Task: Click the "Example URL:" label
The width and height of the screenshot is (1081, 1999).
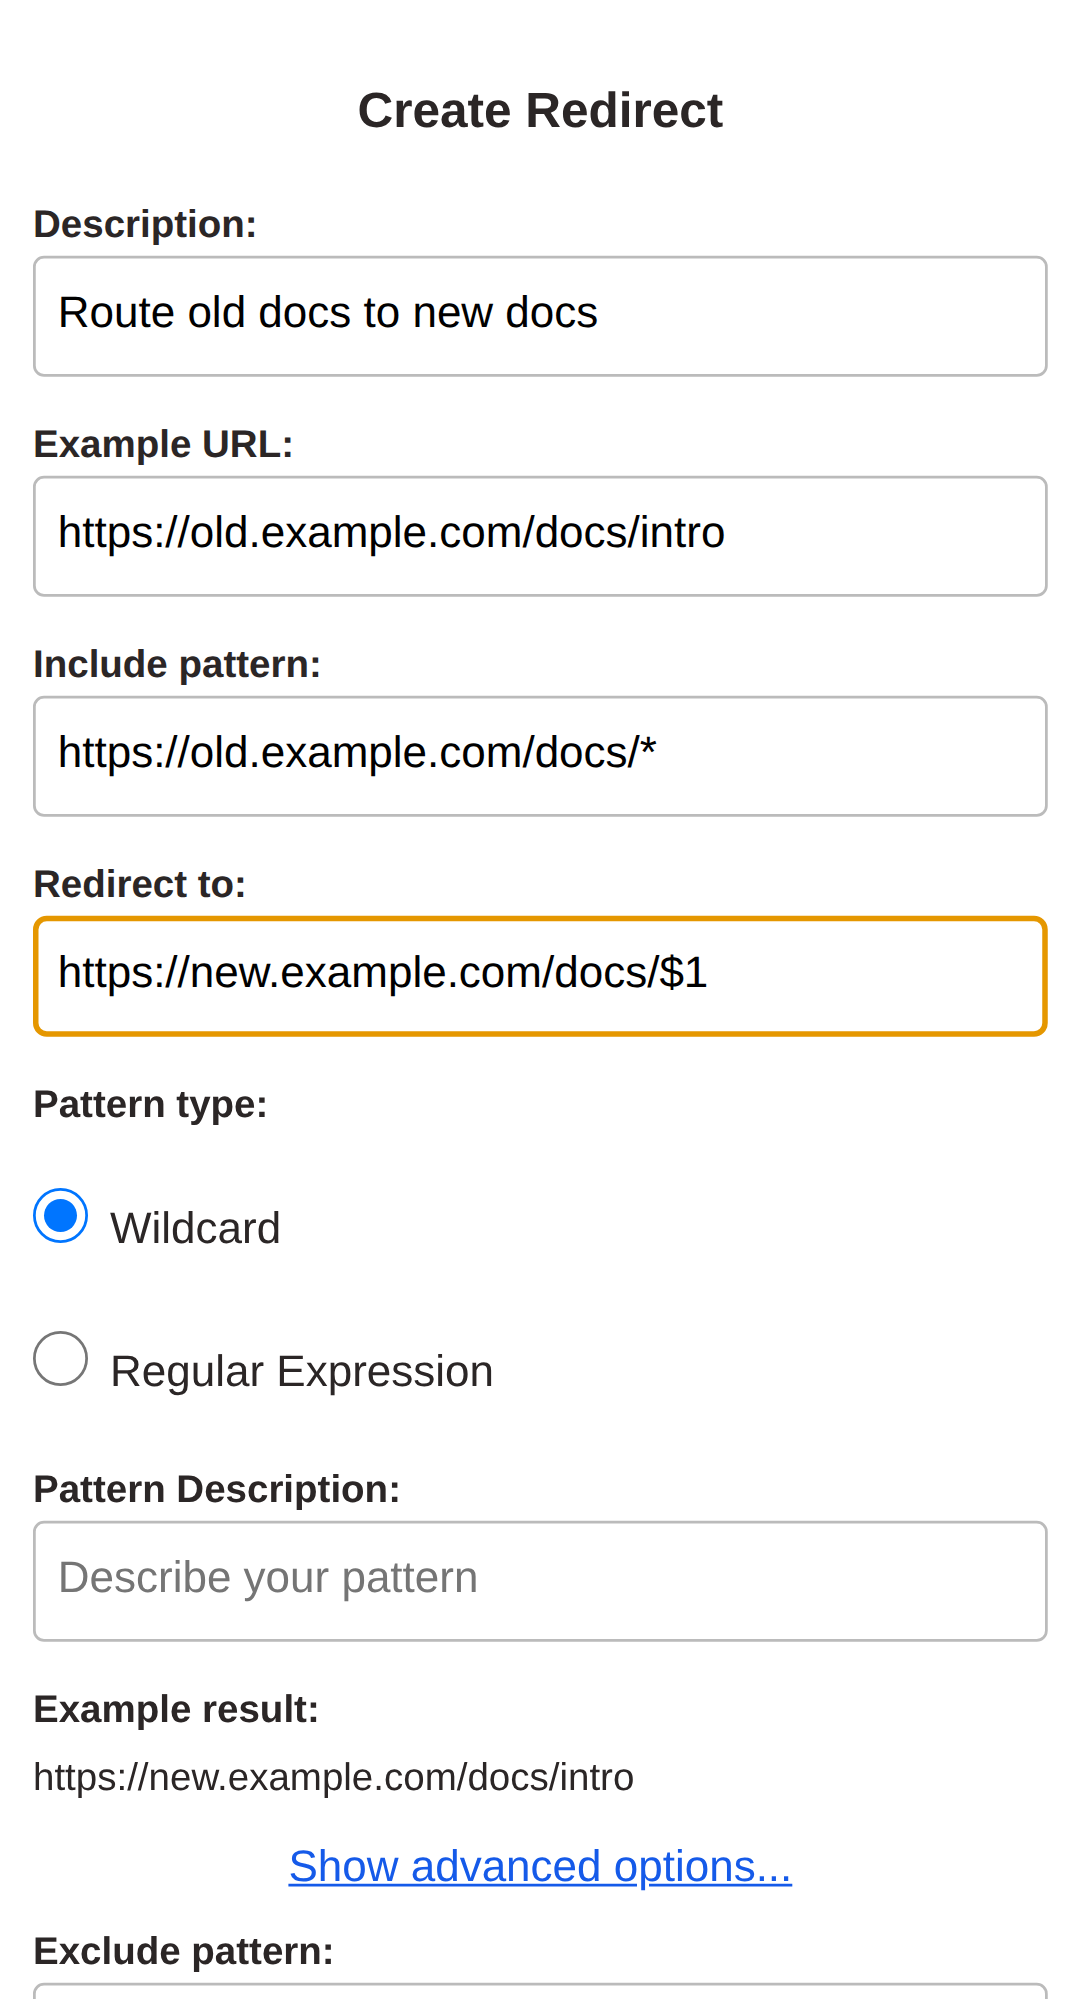Action: point(163,444)
